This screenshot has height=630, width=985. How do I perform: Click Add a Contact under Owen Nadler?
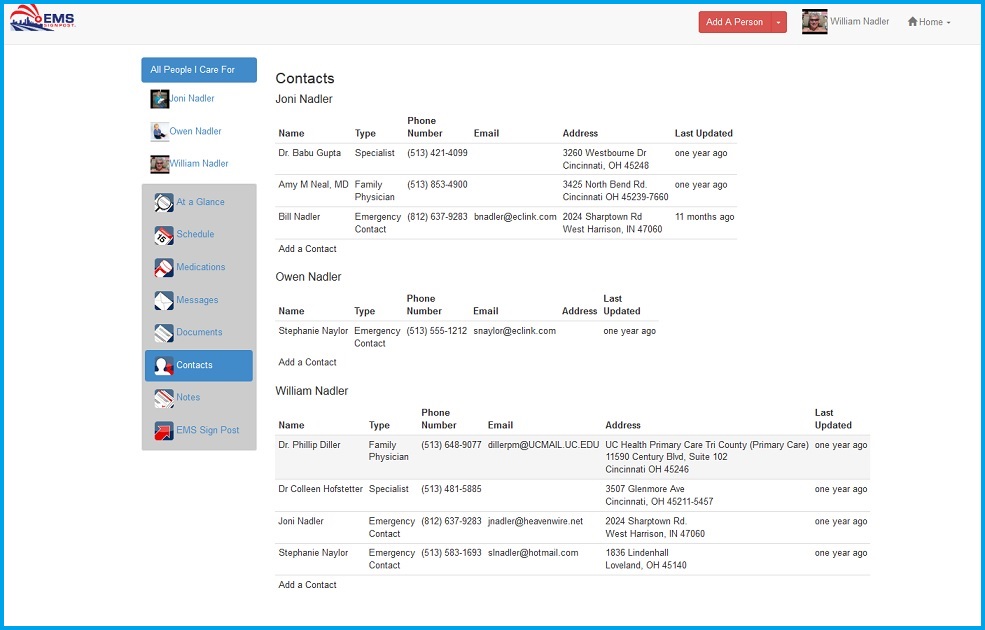pos(307,362)
